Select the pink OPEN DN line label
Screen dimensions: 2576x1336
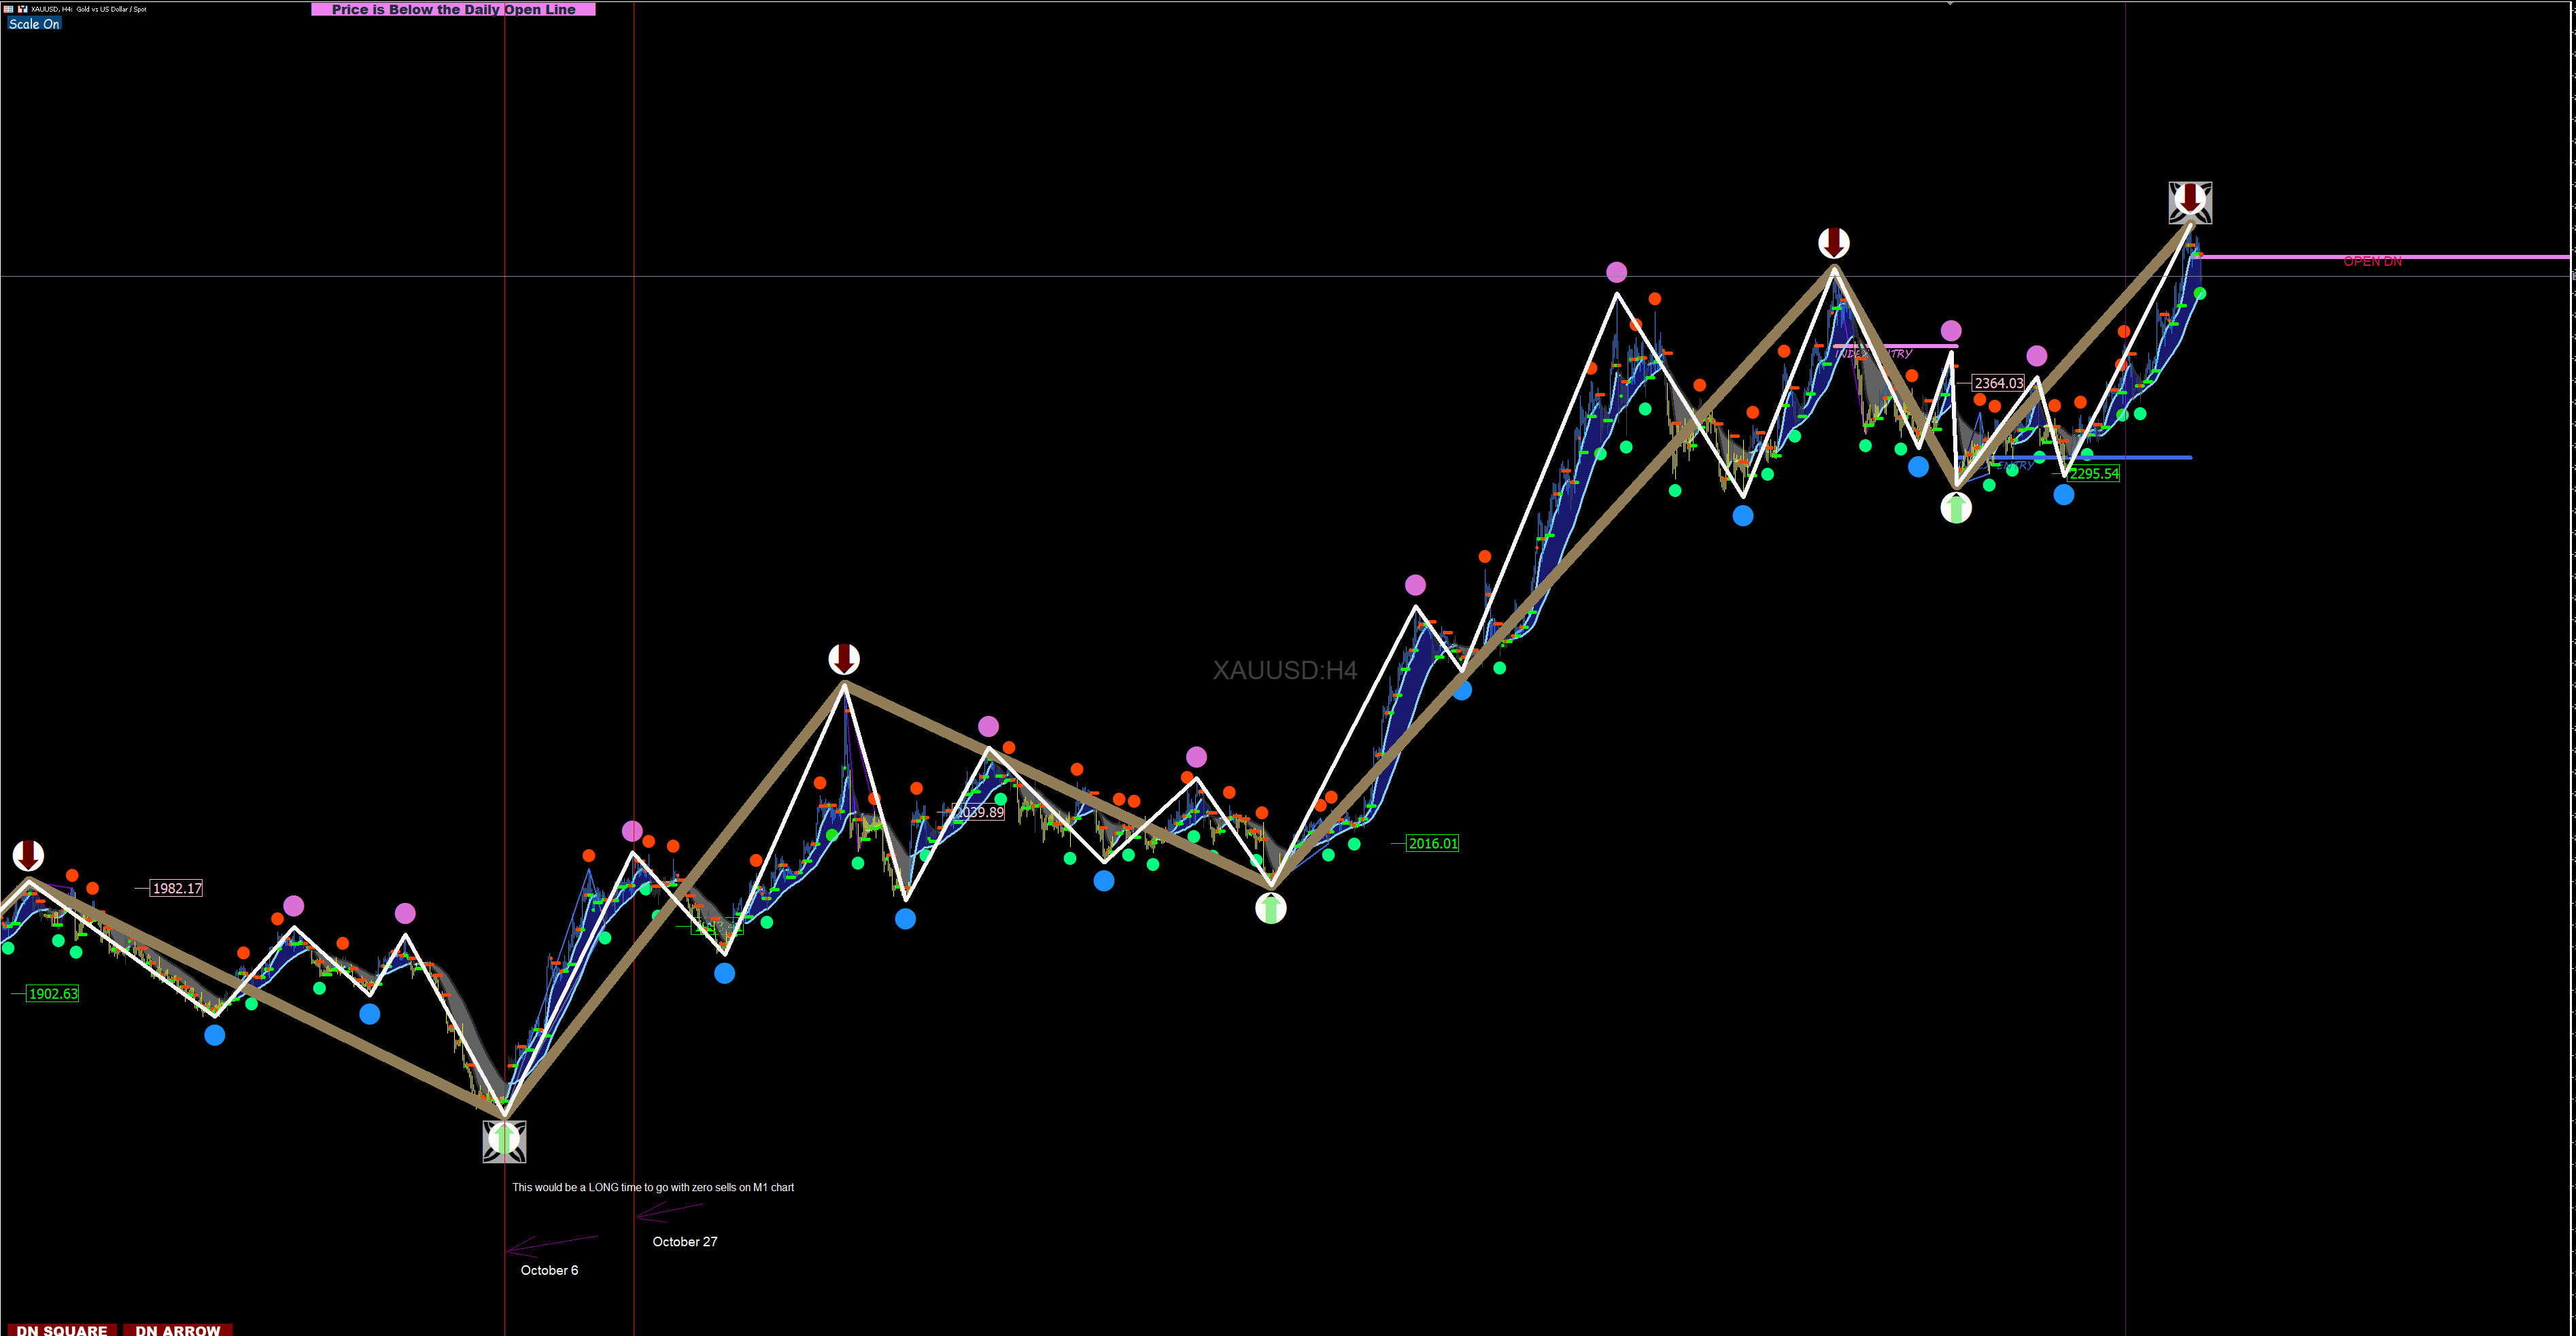pyautogui.click(x=2372, y=261)
